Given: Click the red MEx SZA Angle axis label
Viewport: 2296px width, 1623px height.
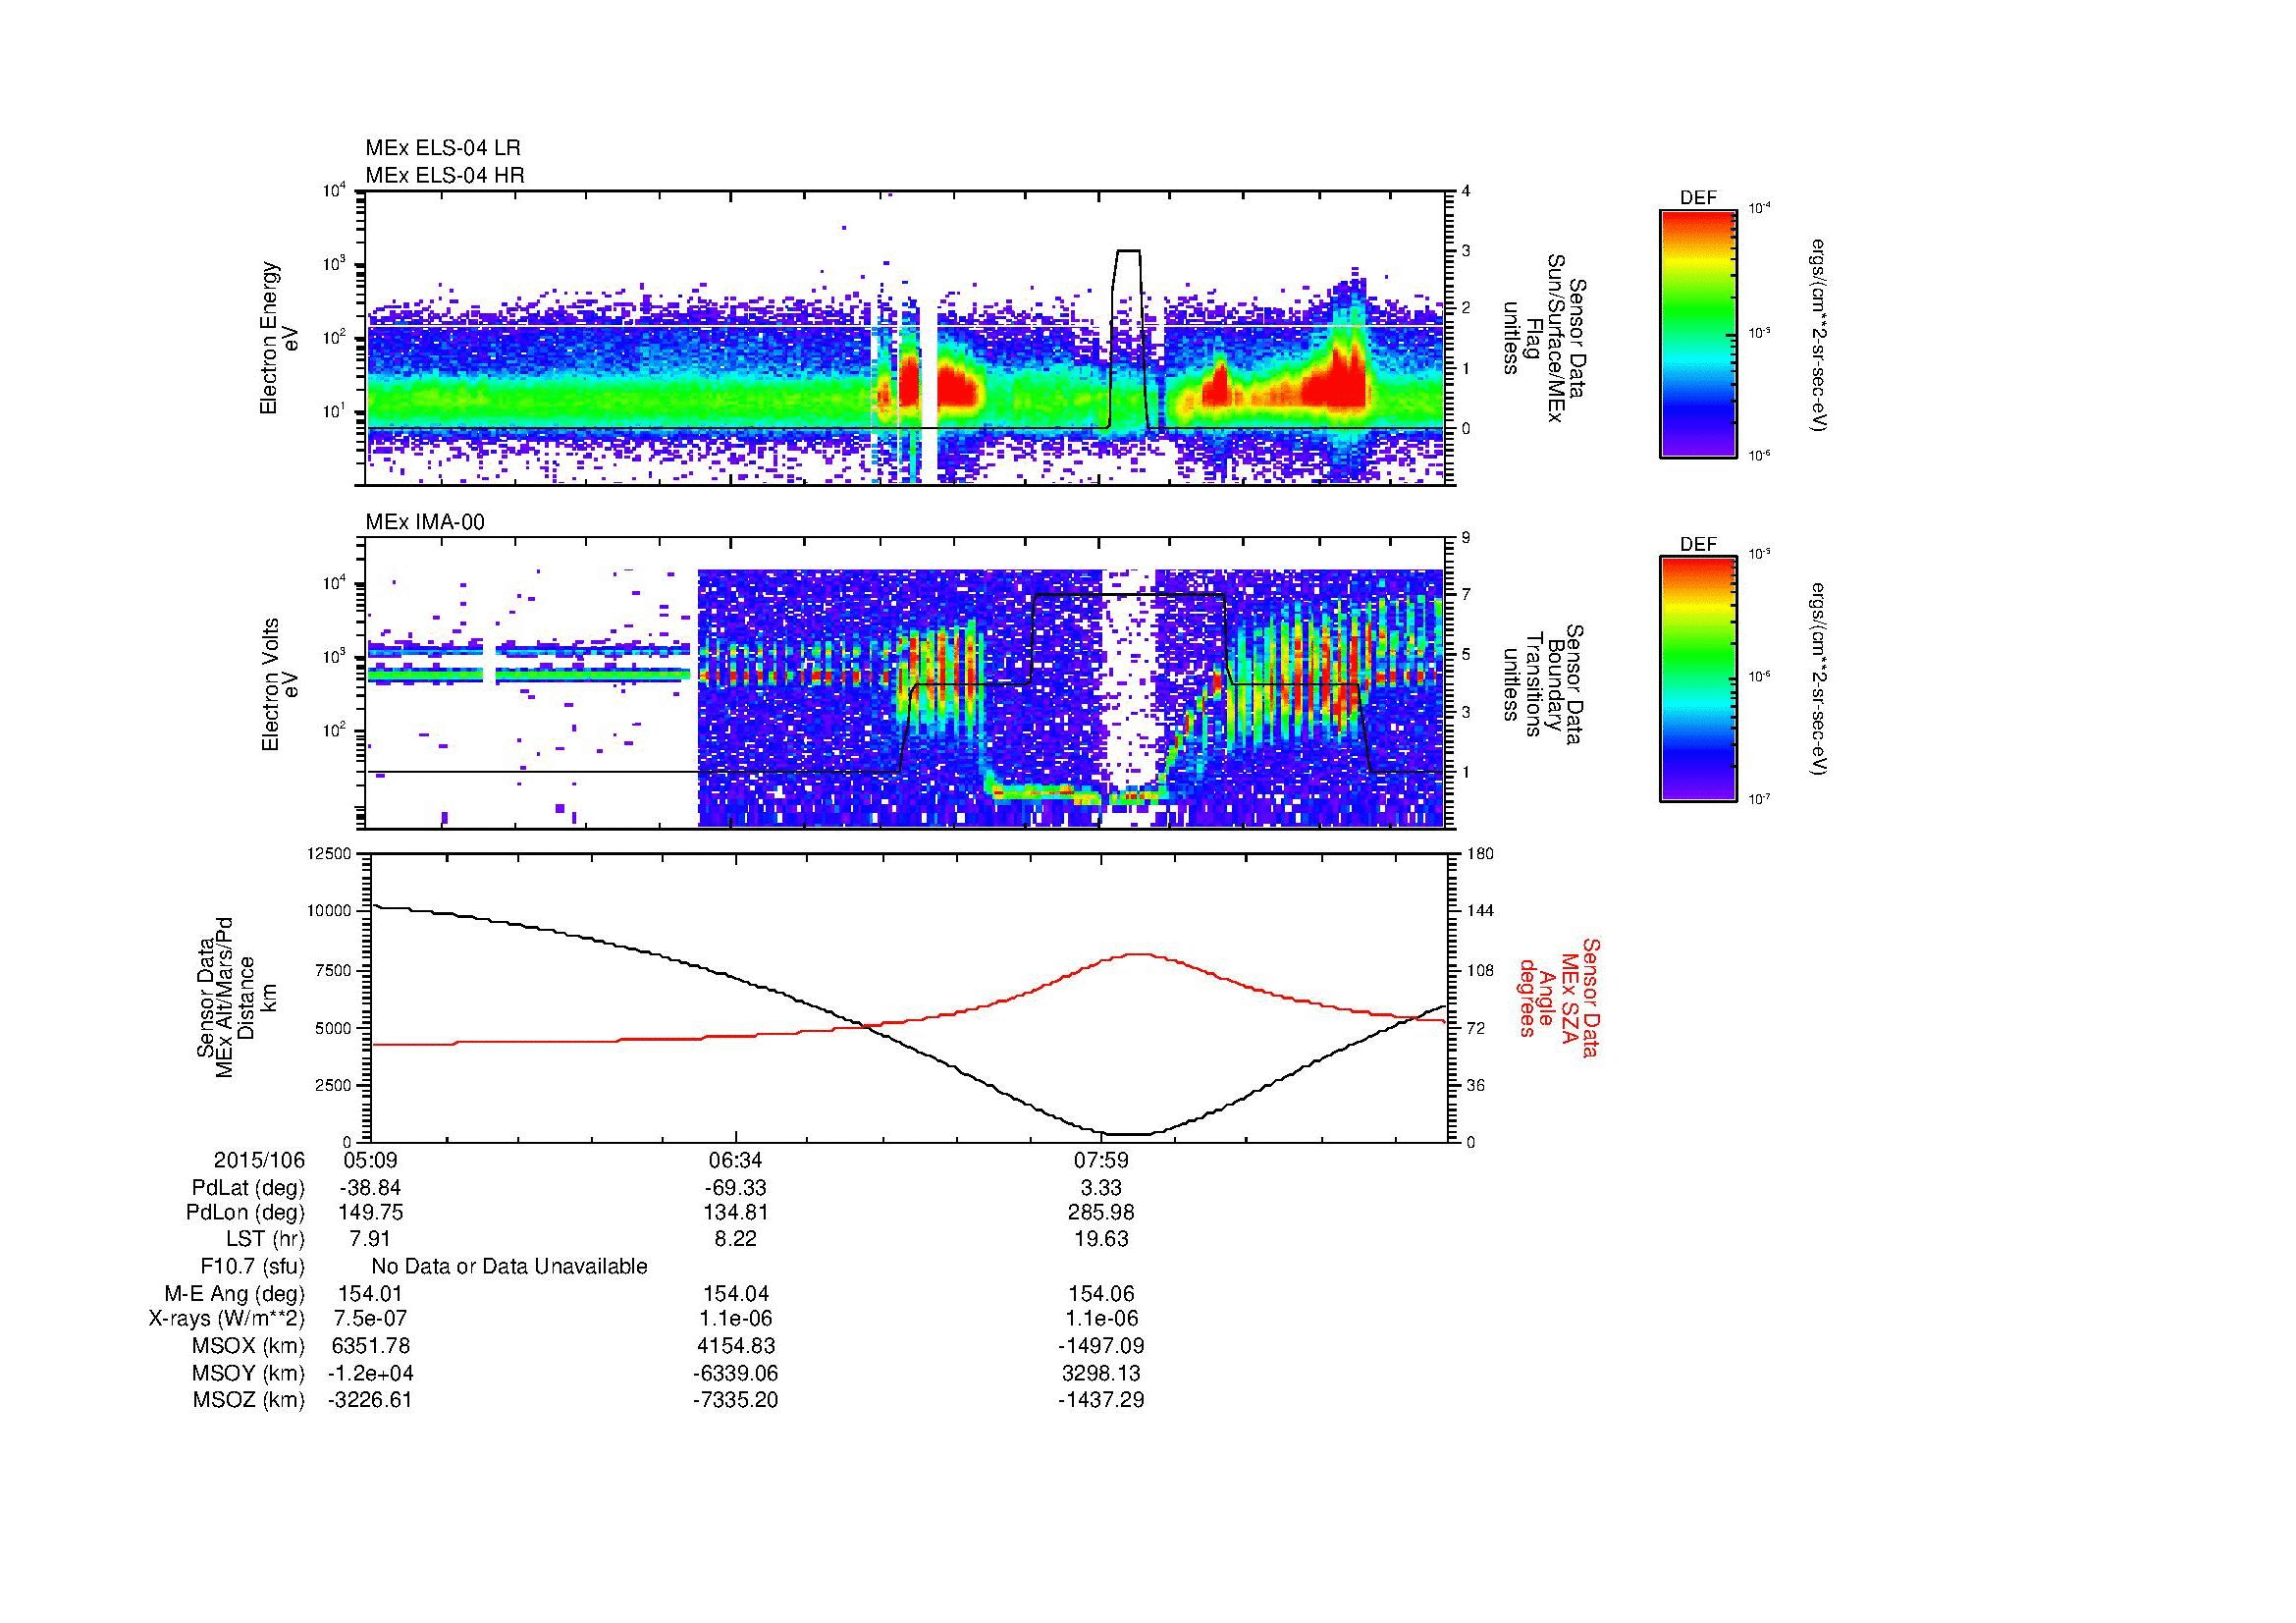Looking at the screenshot, I should 1558,997.
